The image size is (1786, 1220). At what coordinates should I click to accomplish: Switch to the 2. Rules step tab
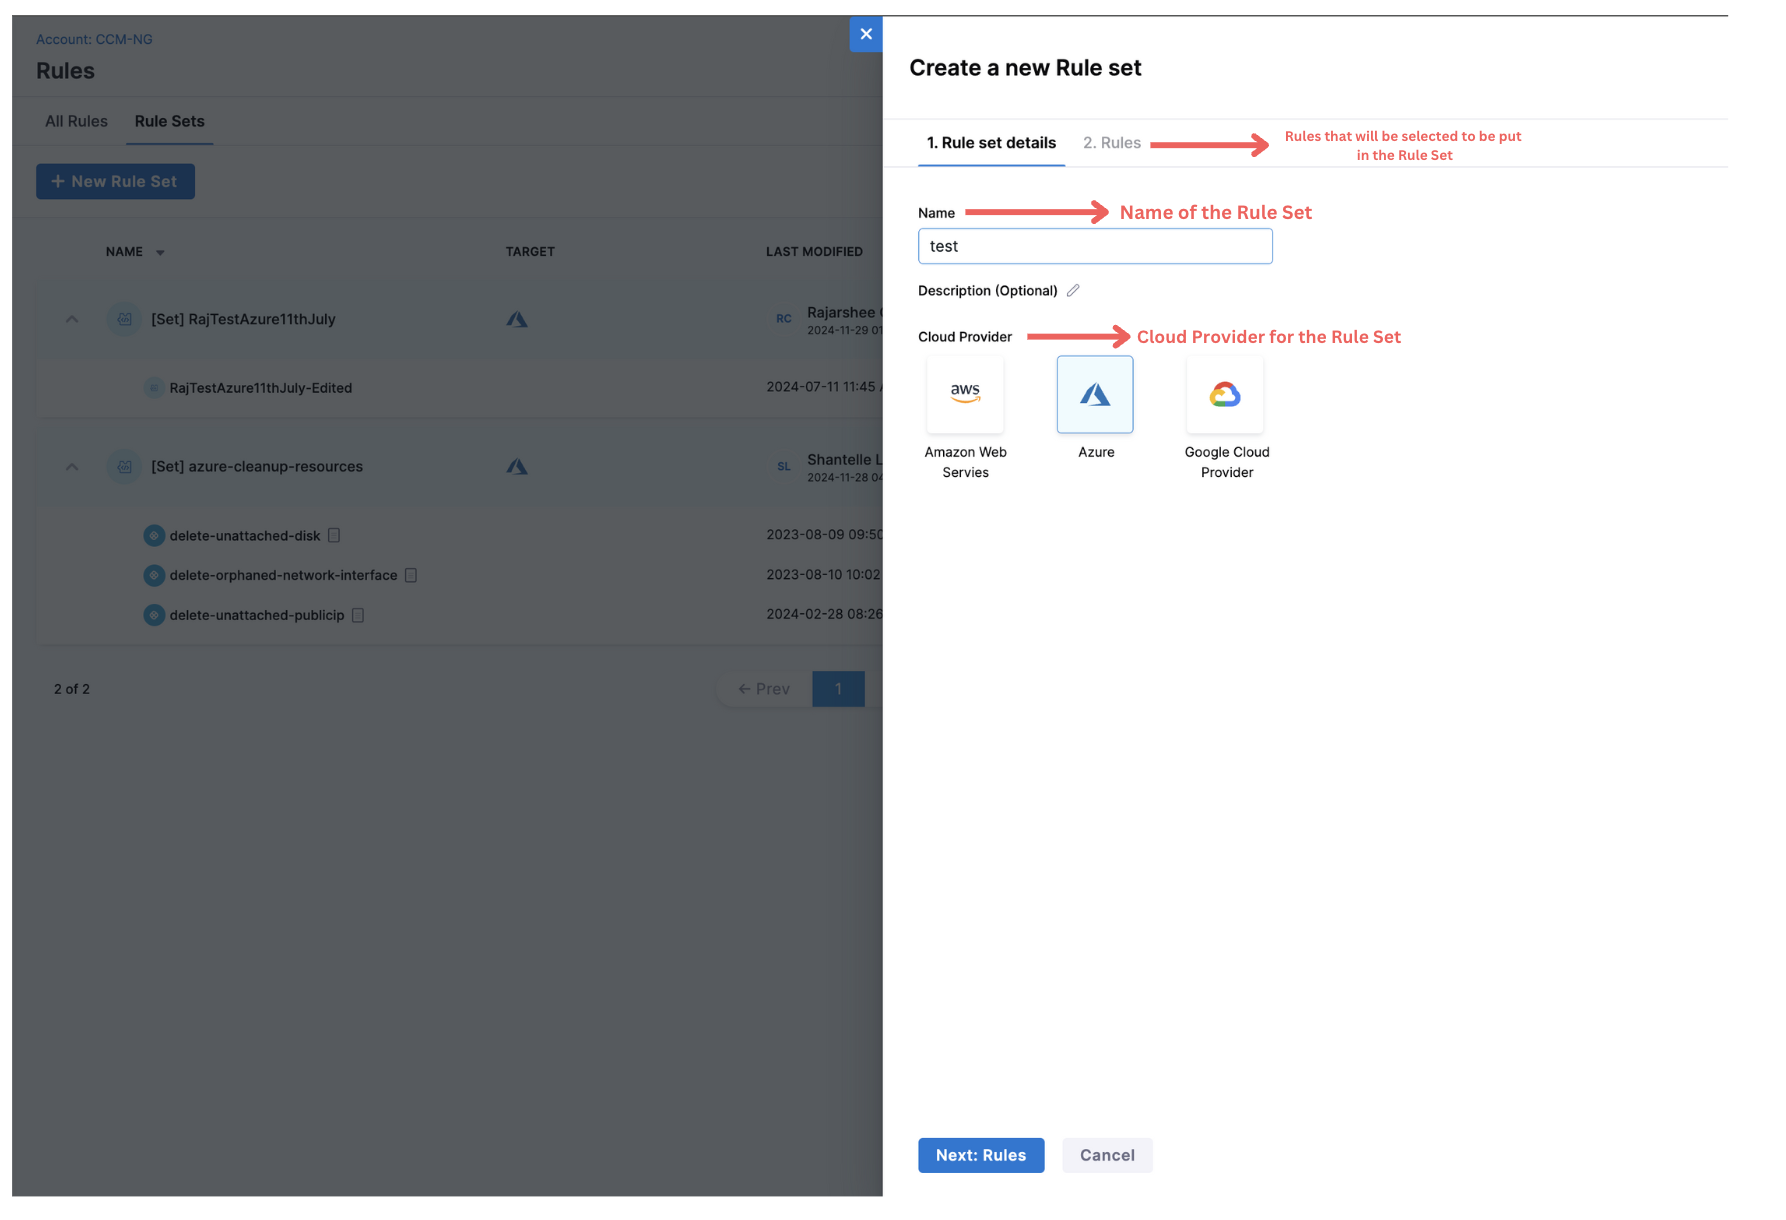click(1111, 143)
